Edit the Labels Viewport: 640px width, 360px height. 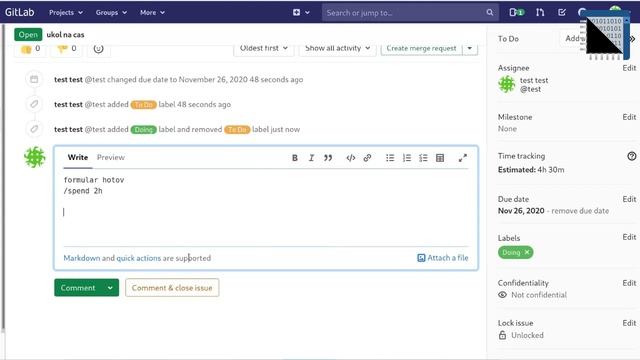(629, 237)
